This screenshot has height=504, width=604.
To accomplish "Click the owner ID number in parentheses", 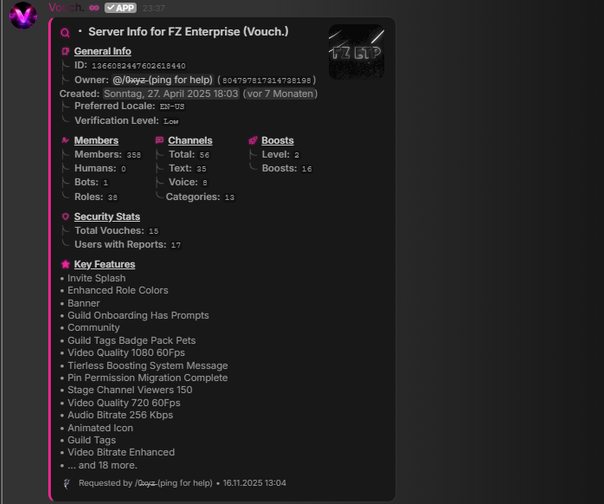I will point(266,80).
